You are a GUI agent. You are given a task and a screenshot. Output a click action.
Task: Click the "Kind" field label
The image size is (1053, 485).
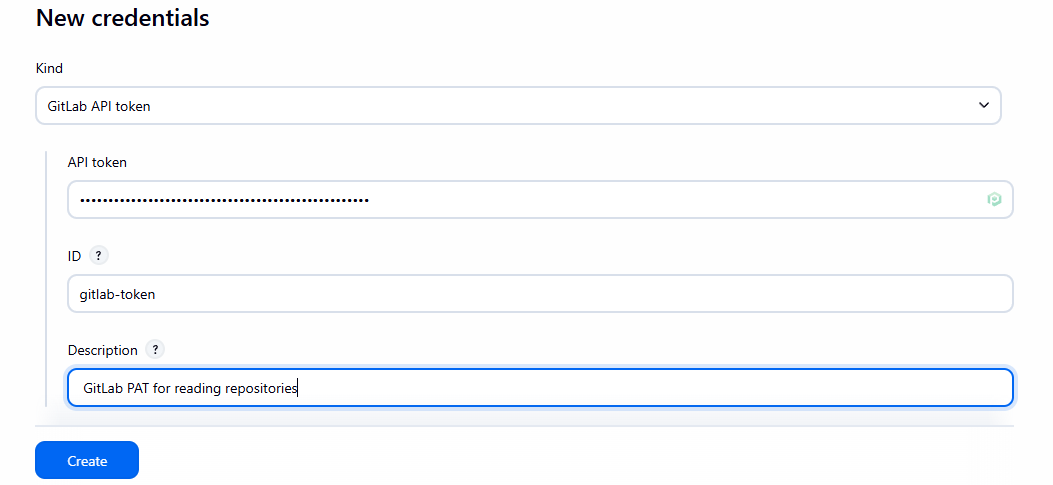49,69
